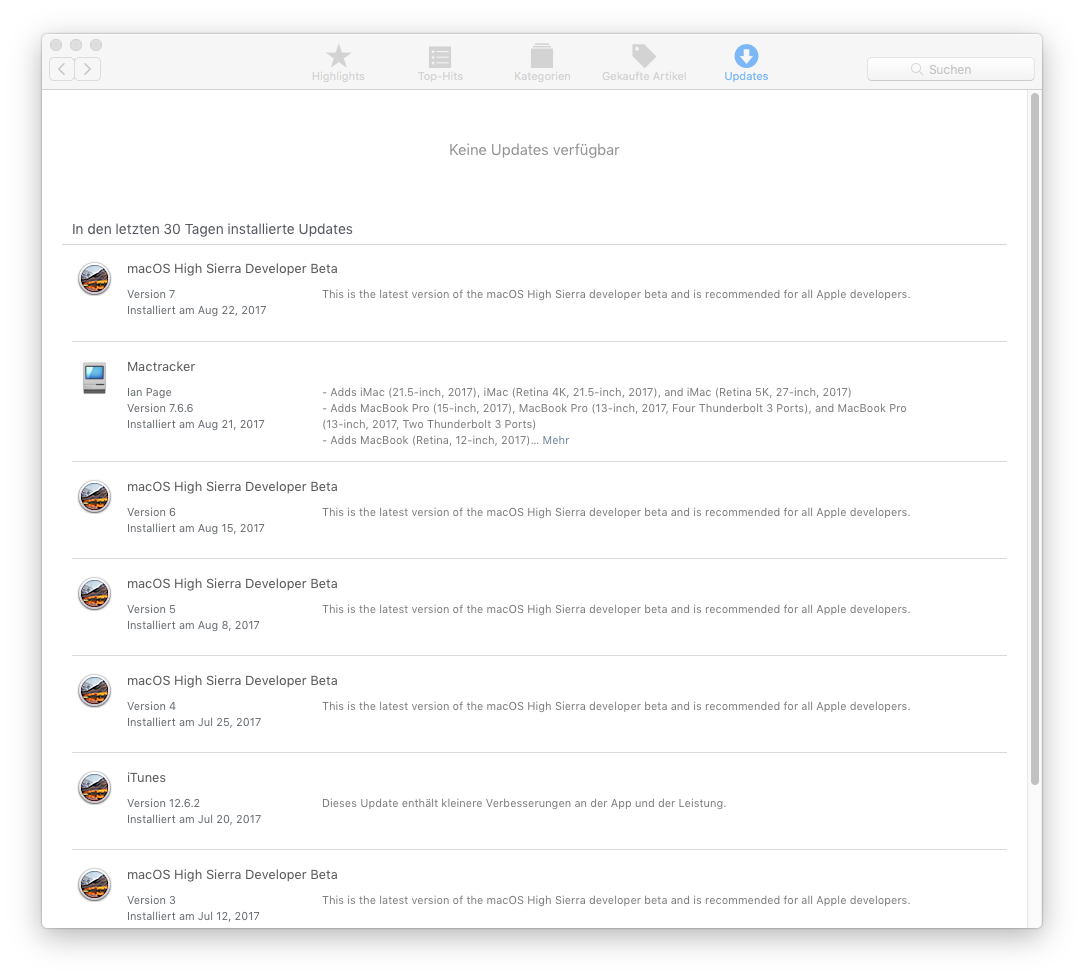Click 'Installiert am Jul 12, 2017'
The width and height of the screenshot is (1084, 978).
pos(193,916)
